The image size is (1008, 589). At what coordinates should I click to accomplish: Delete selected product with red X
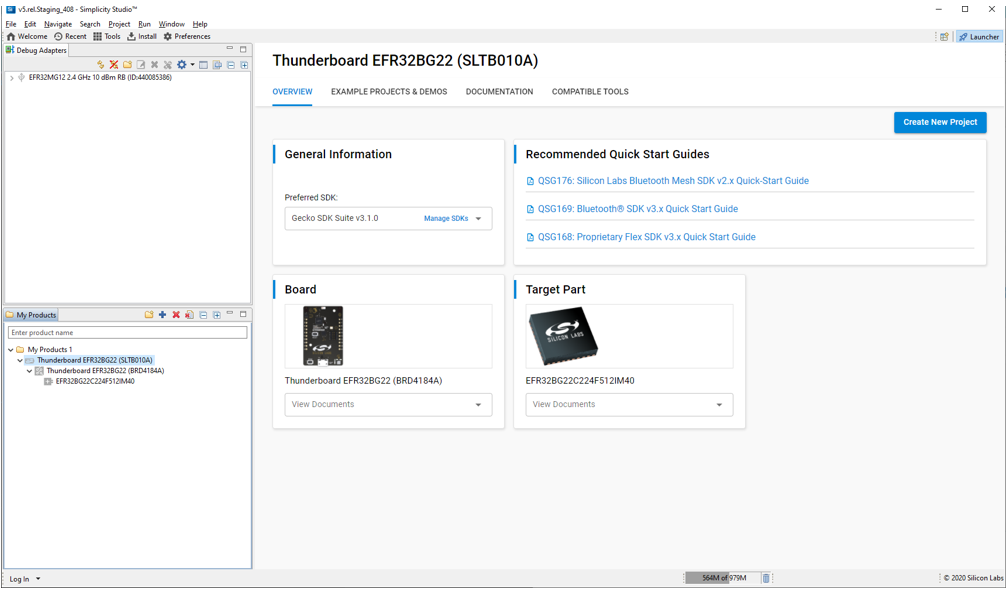point(176,315)
